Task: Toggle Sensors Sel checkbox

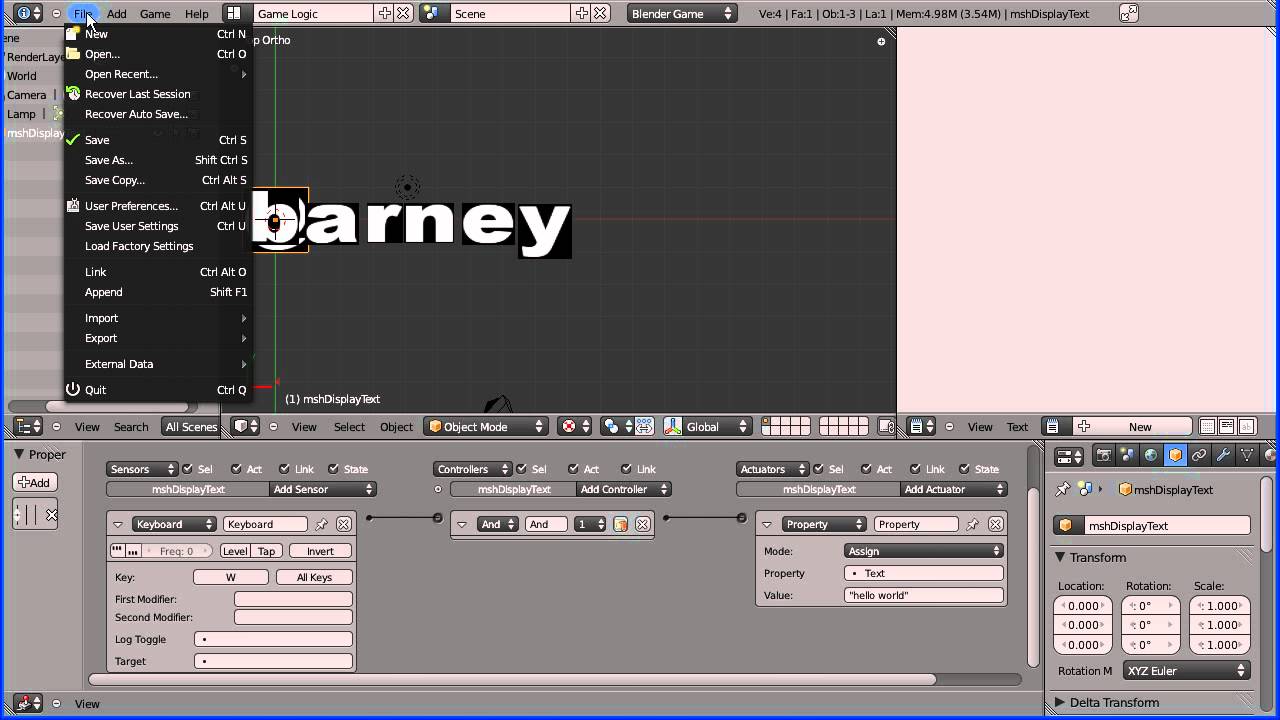Action: (x=188, y=468)
